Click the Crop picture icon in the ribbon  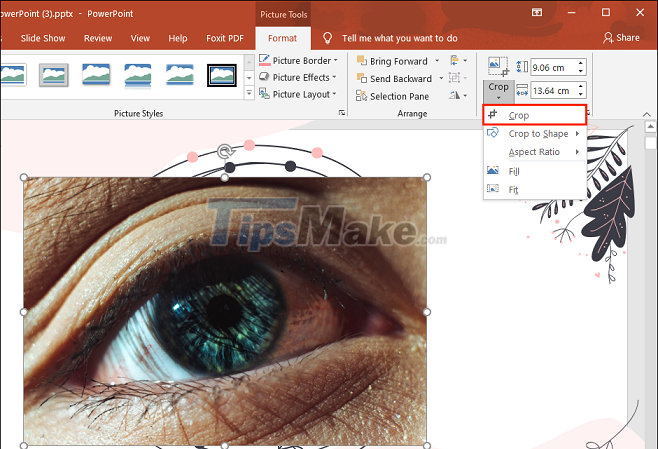[x=498, y=67]
